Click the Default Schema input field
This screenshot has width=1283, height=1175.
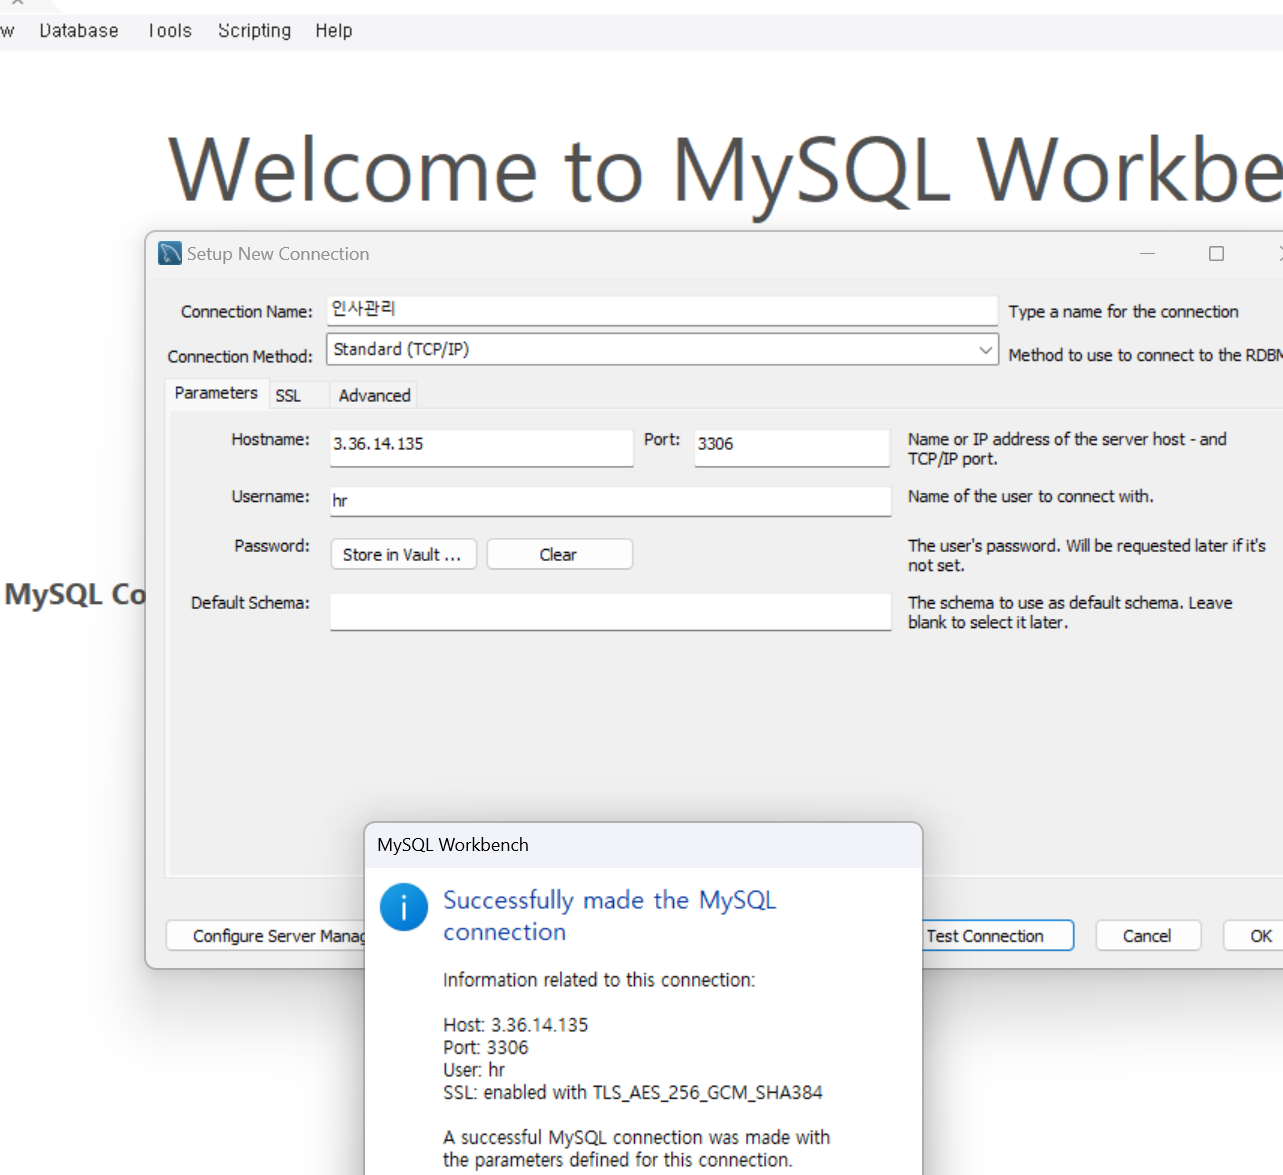pyautogui.click(x=611, y=612)
